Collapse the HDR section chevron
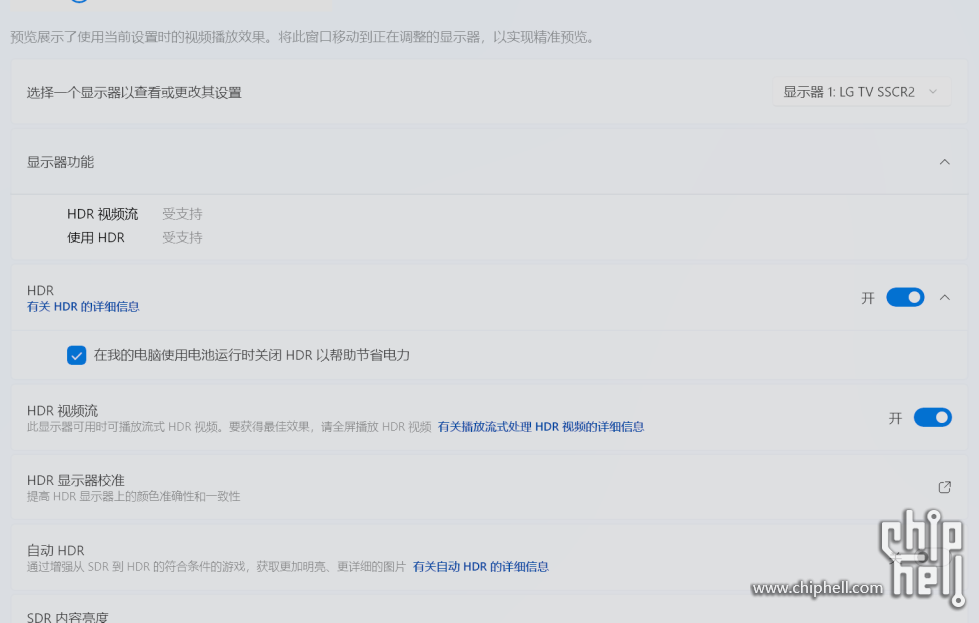Viewport: 979px width, 623px height. point(944,298)
